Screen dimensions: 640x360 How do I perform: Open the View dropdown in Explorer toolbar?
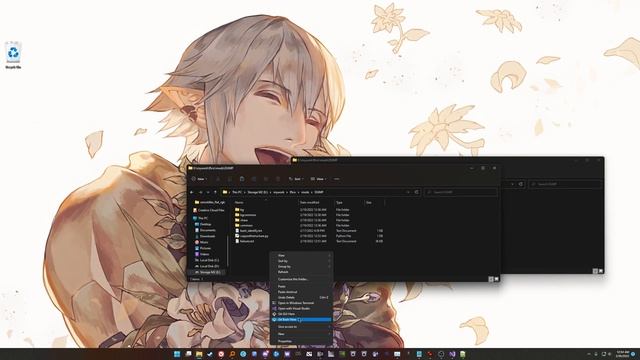pos(318,179)
